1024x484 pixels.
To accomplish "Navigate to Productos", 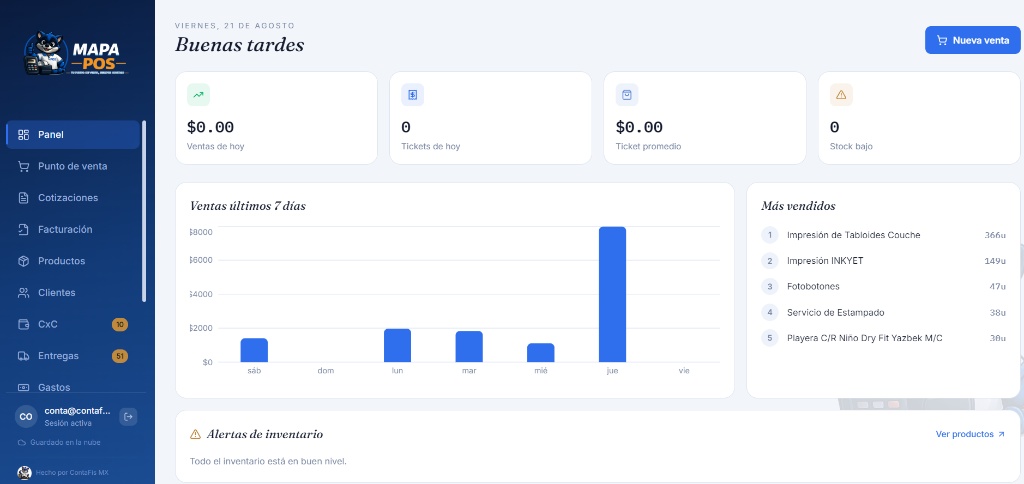I will (x=73, y=261).
